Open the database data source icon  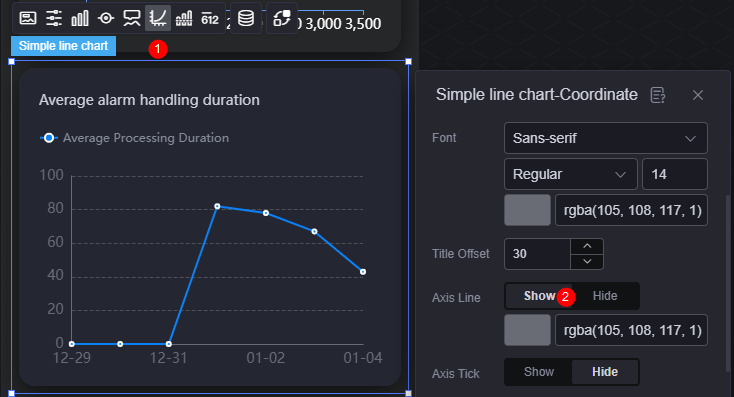pos(246,18)
